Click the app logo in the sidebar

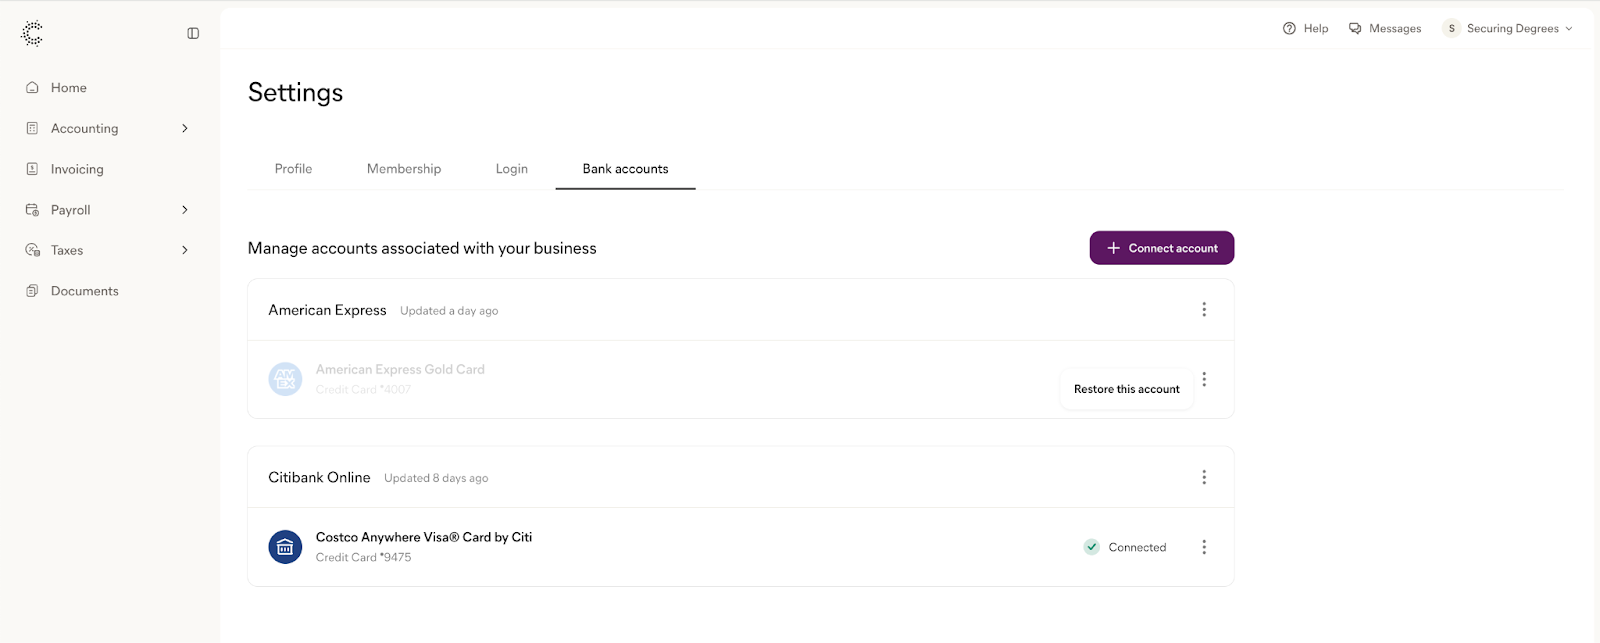click(x=32, y=33)
